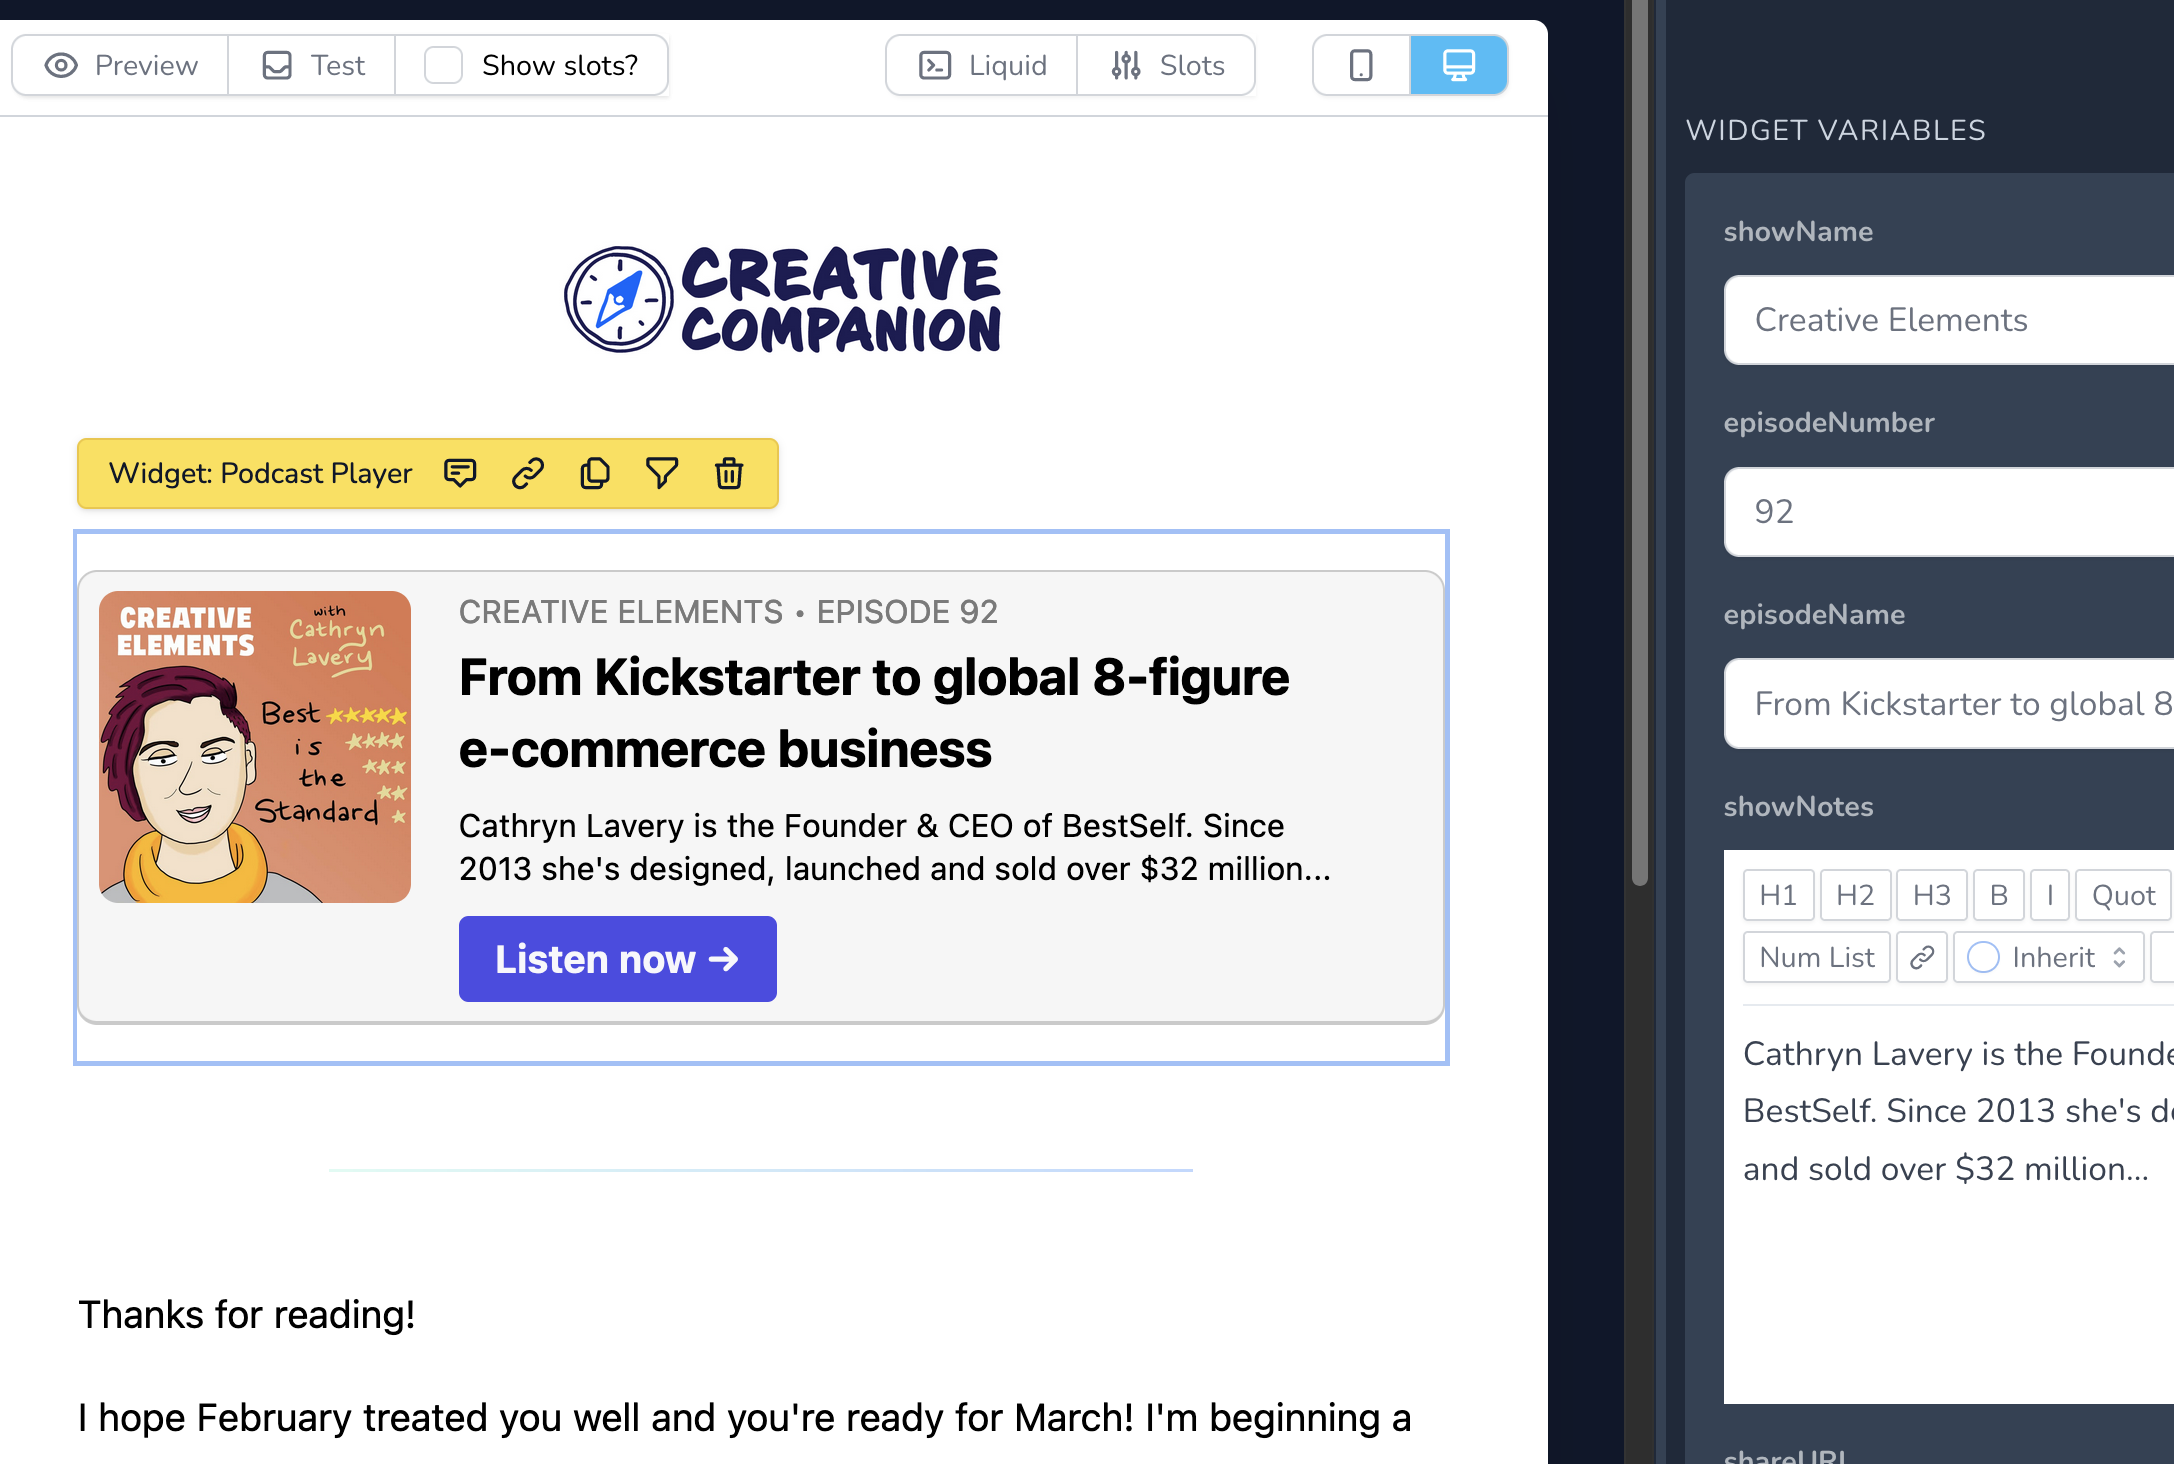
Task: Insert link in showNotes editor
Action: [x=1921, y=958]
